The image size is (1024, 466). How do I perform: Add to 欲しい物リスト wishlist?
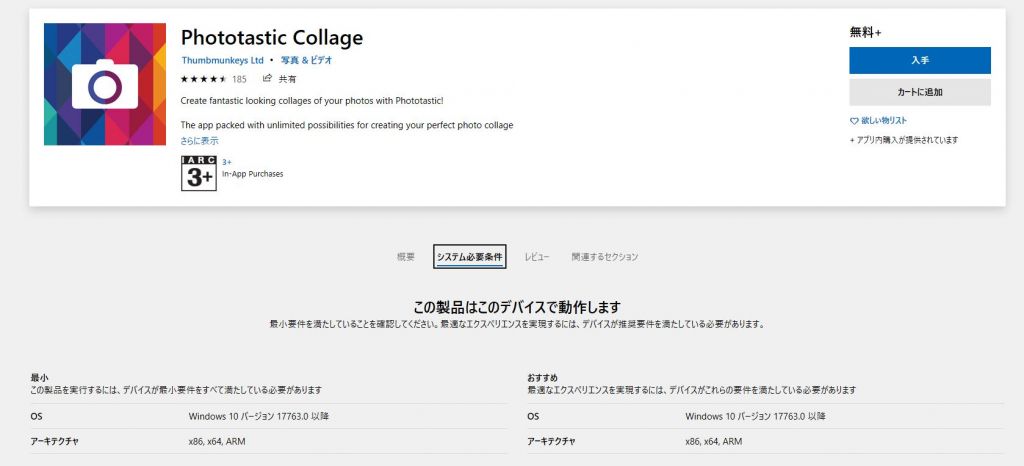tap(884, 121)
